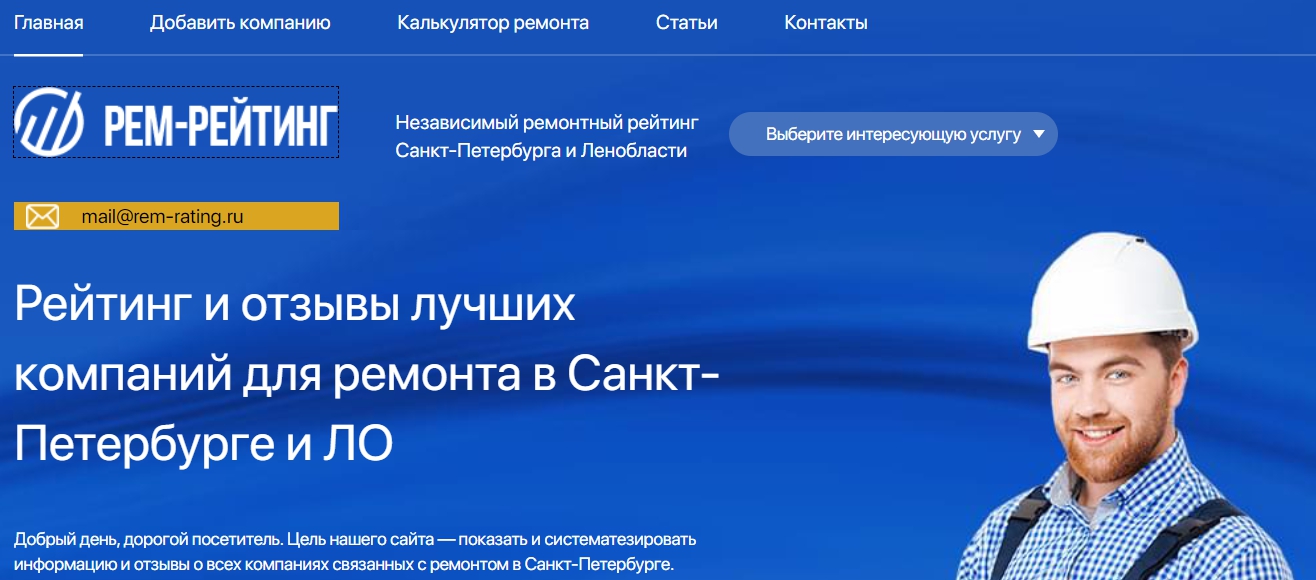Open Калькулятор ремонта from the top menu
Image resolution: width=1316 pixels, height=580 pixels.
coord(493,23)
